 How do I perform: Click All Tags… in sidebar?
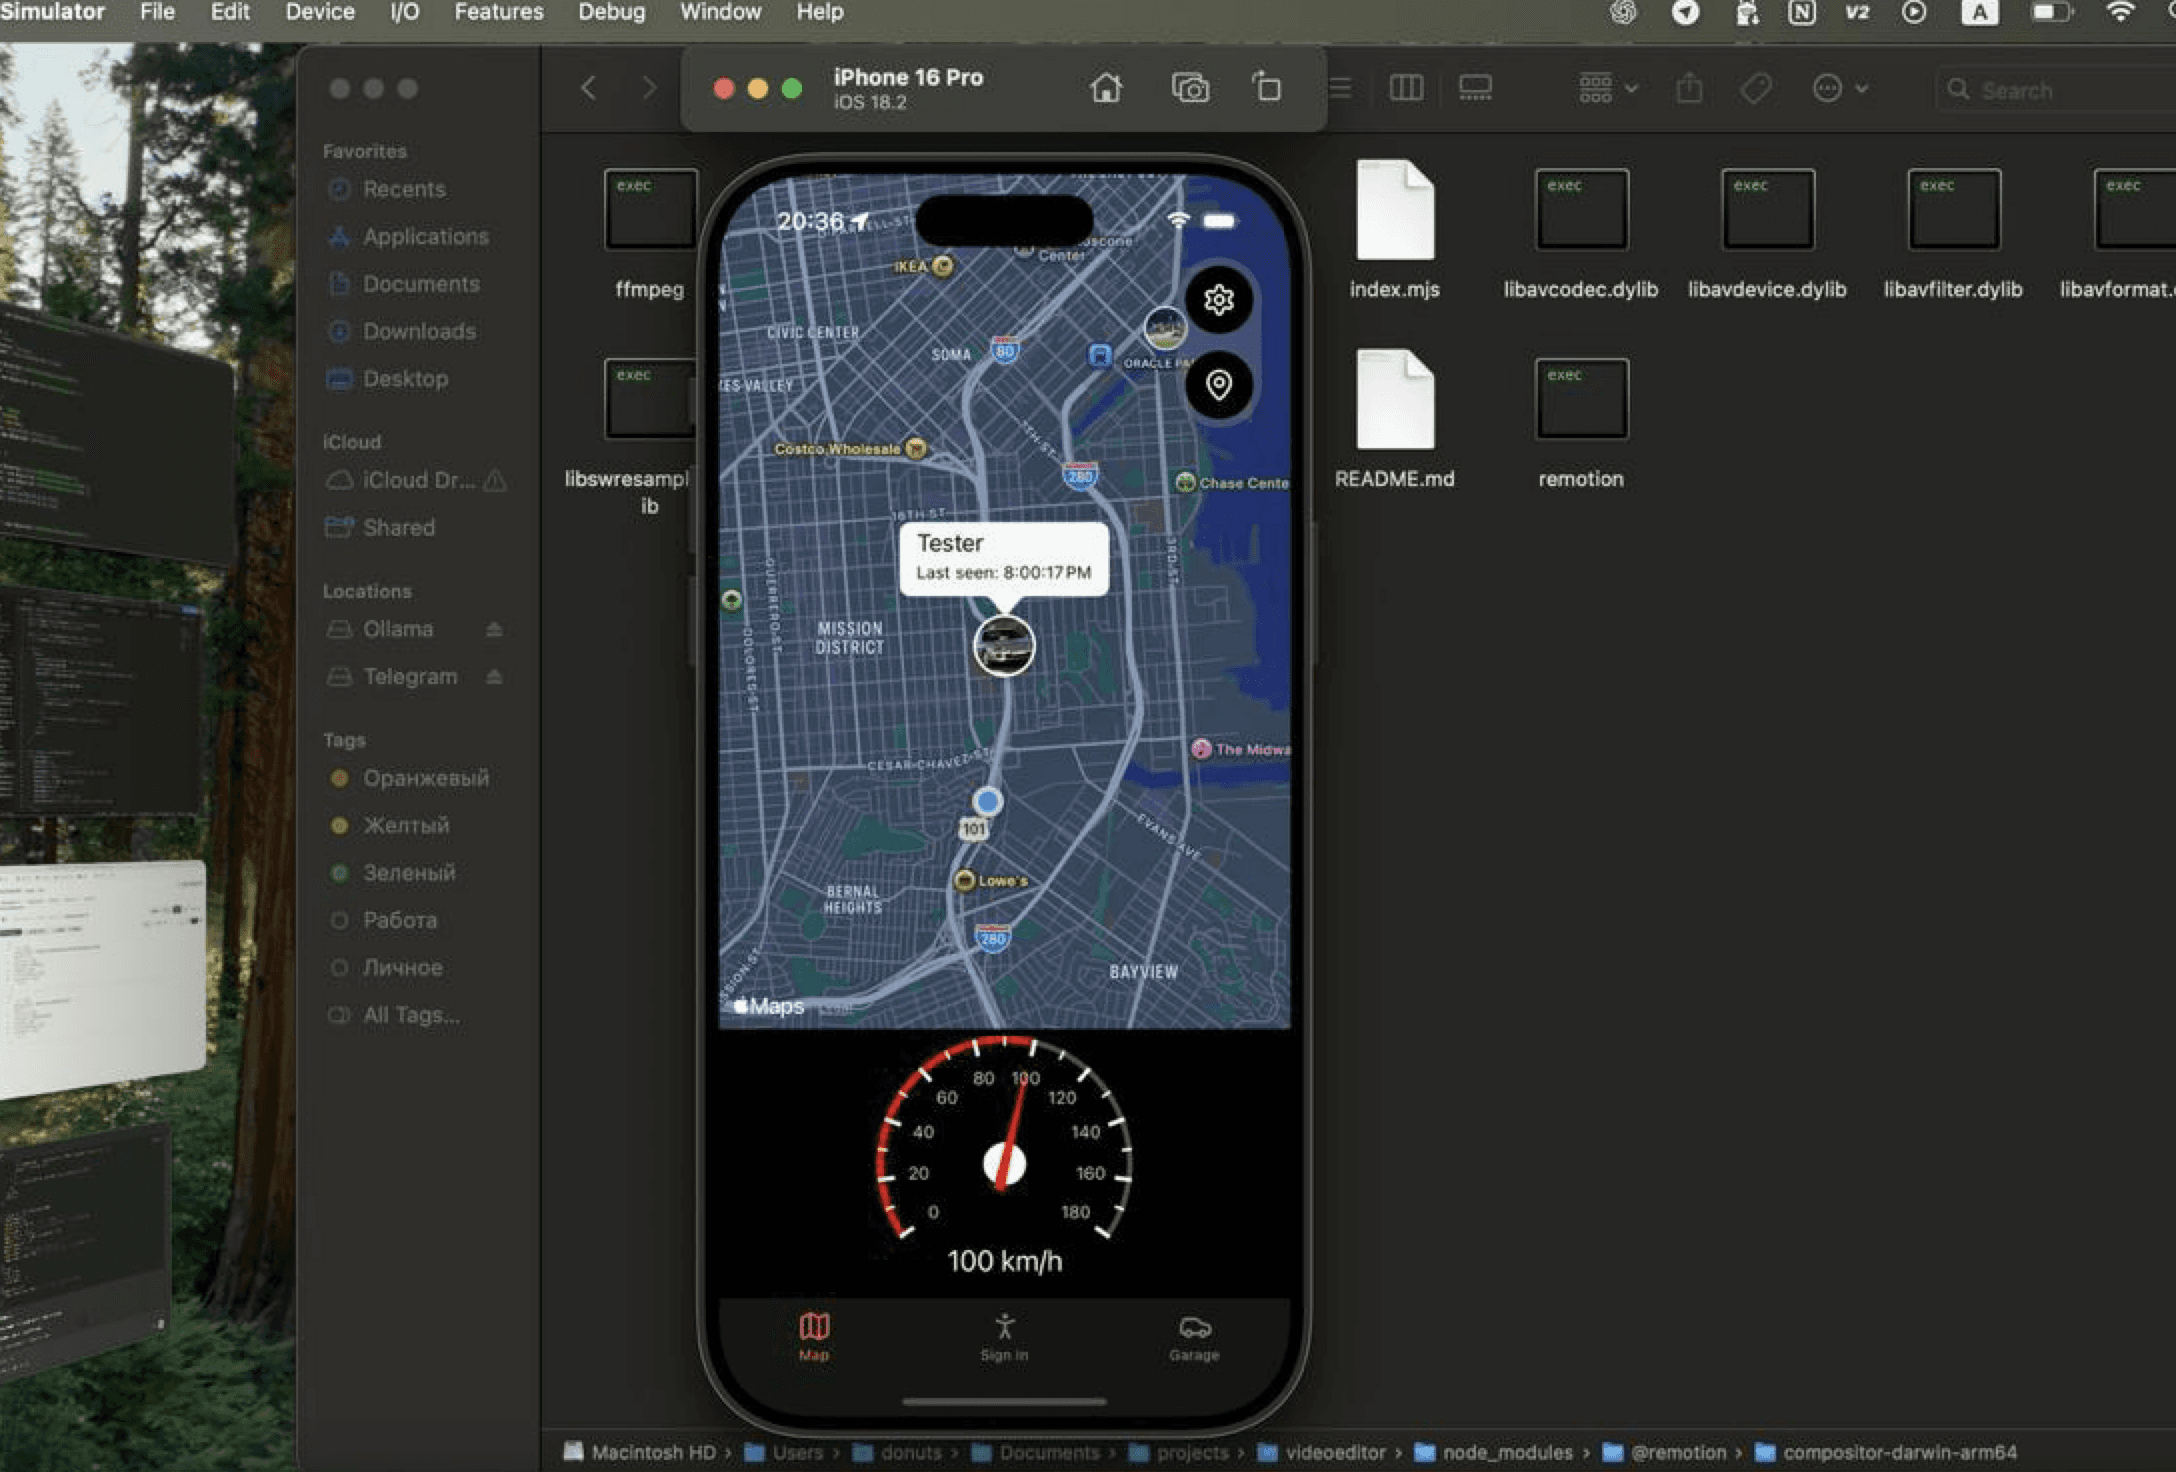[x=411, y=1015]
